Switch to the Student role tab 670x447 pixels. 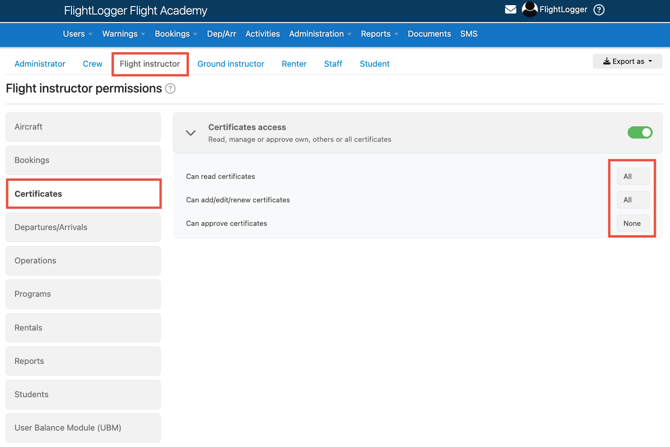point(374,64)
